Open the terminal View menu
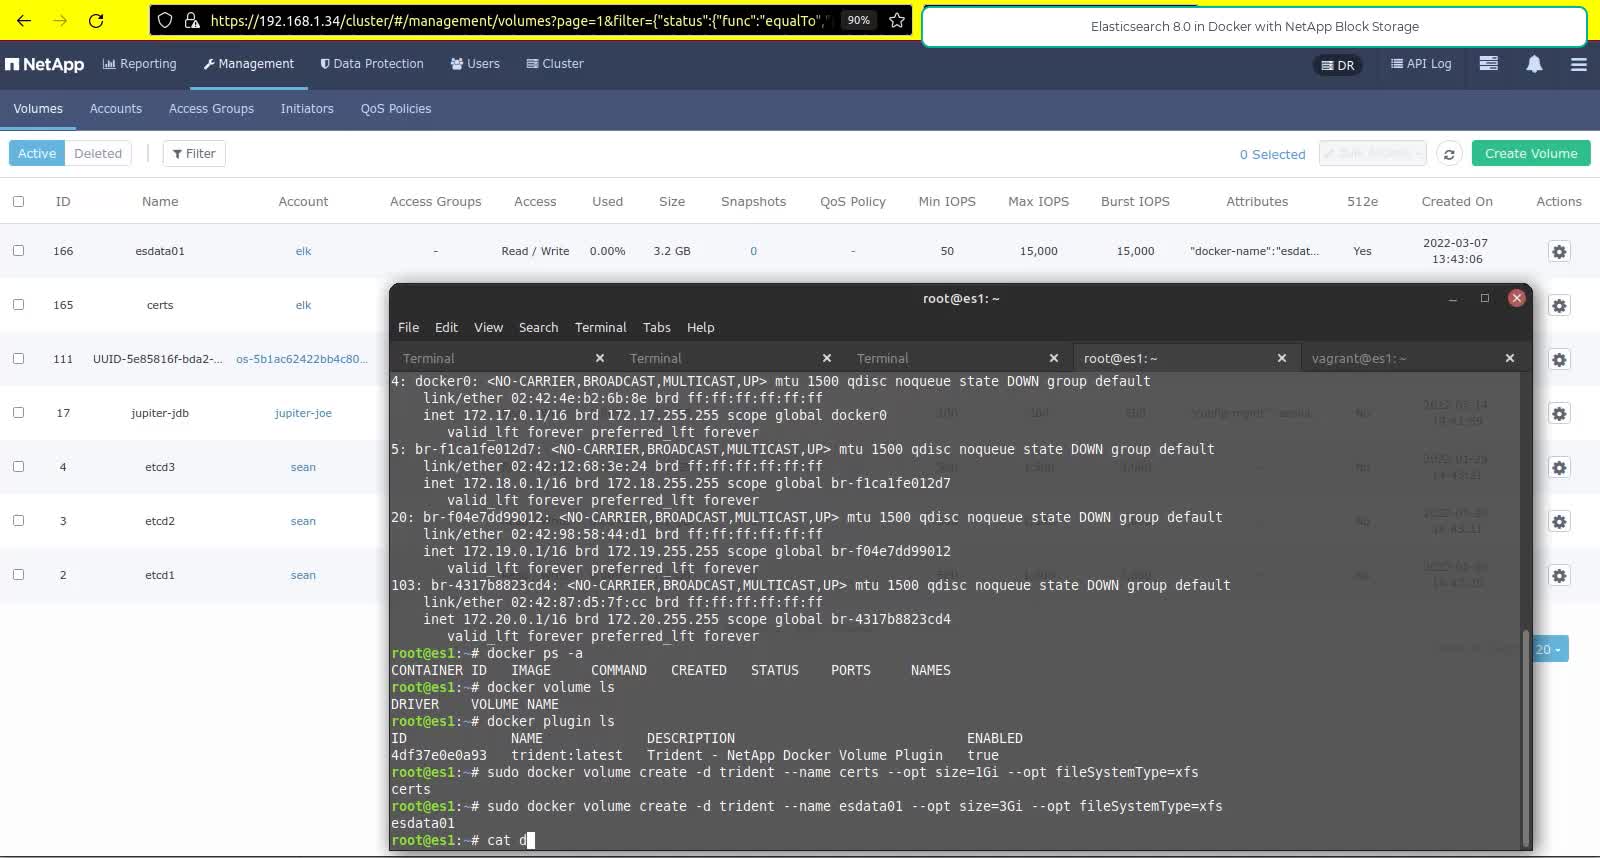Image resolution: width=1600 pixels, height=858 pixels. [488, 327]
